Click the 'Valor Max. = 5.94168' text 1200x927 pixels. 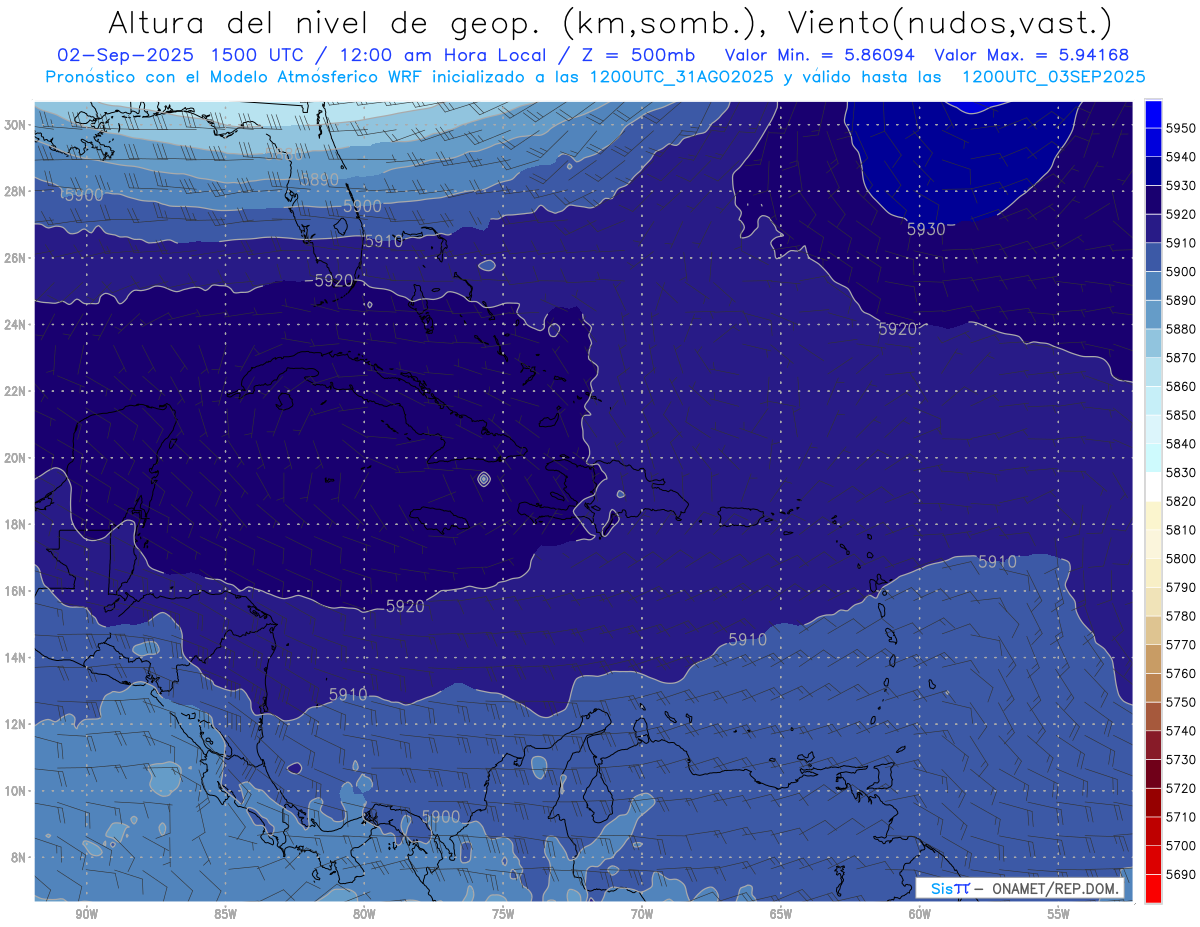[1033, 55]
